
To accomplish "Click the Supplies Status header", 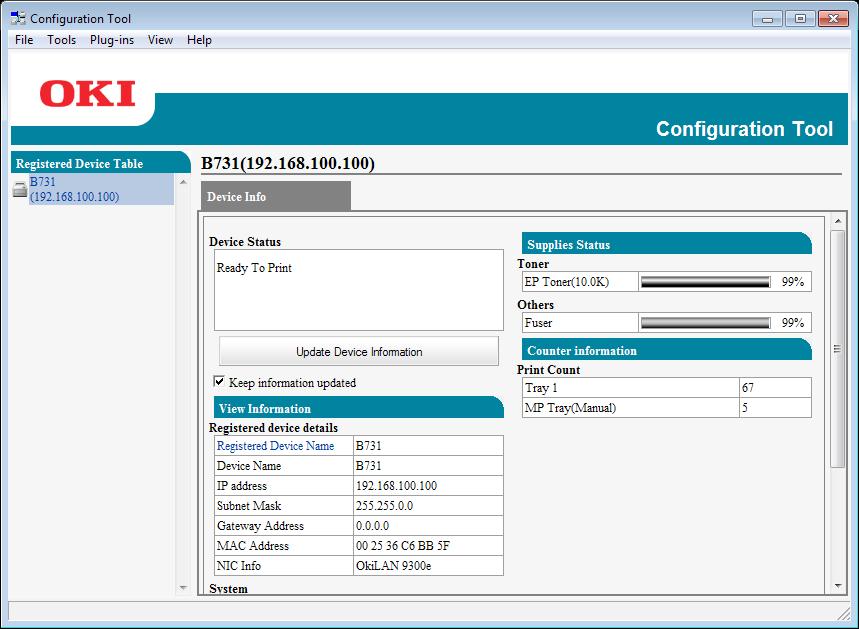I will click(x=667, y=244).
